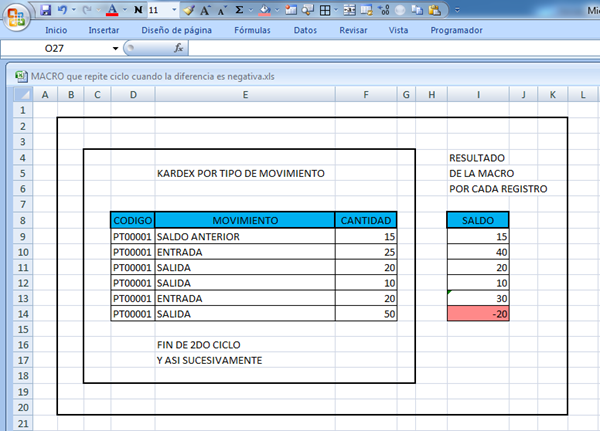Viewport: 600px width, 431px height.
Task: Click the table with pencil icon
Action: tap(366, 10)
